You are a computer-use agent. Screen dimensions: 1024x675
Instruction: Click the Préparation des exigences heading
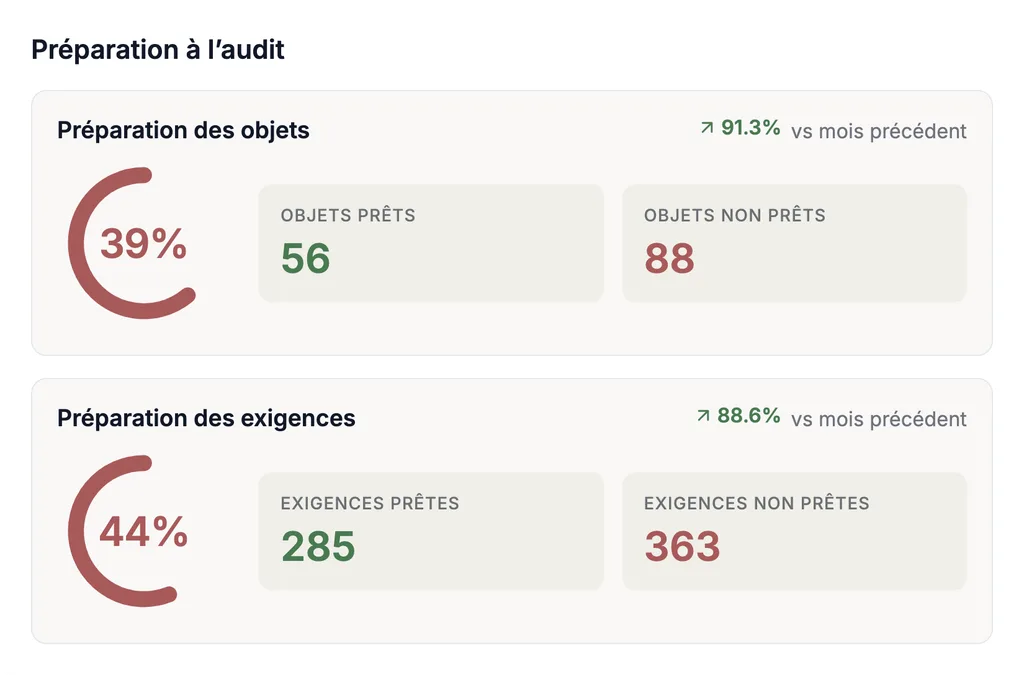[x=206, y=418]
